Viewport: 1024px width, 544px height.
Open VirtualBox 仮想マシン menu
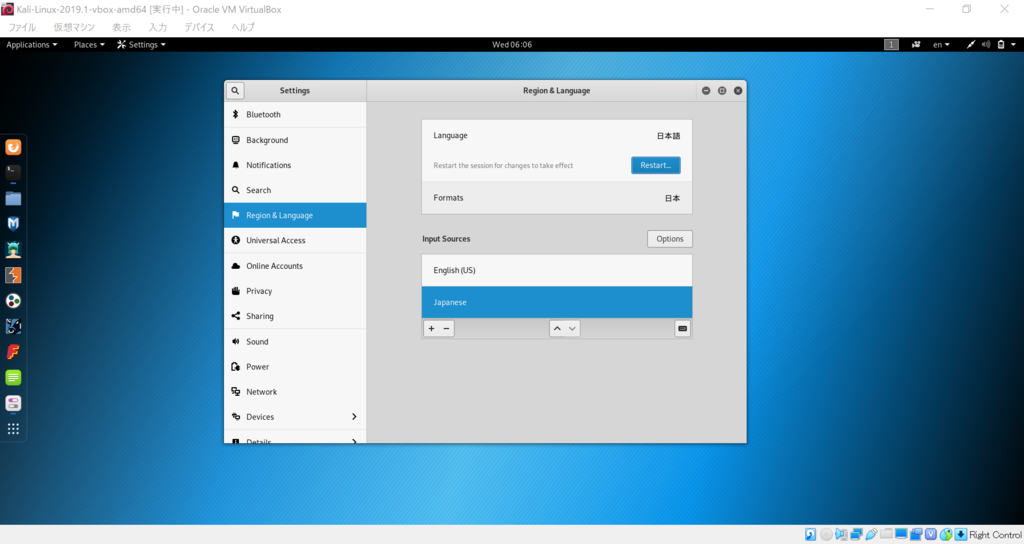pos(74,27)
